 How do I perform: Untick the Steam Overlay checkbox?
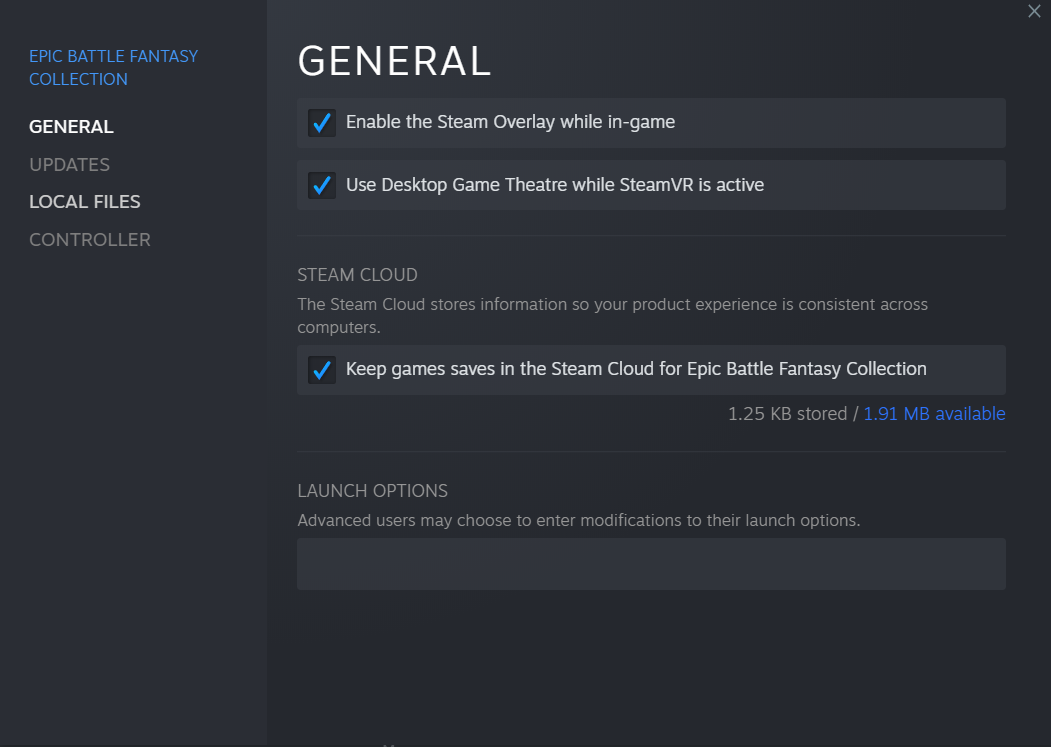tap(322, 123)
